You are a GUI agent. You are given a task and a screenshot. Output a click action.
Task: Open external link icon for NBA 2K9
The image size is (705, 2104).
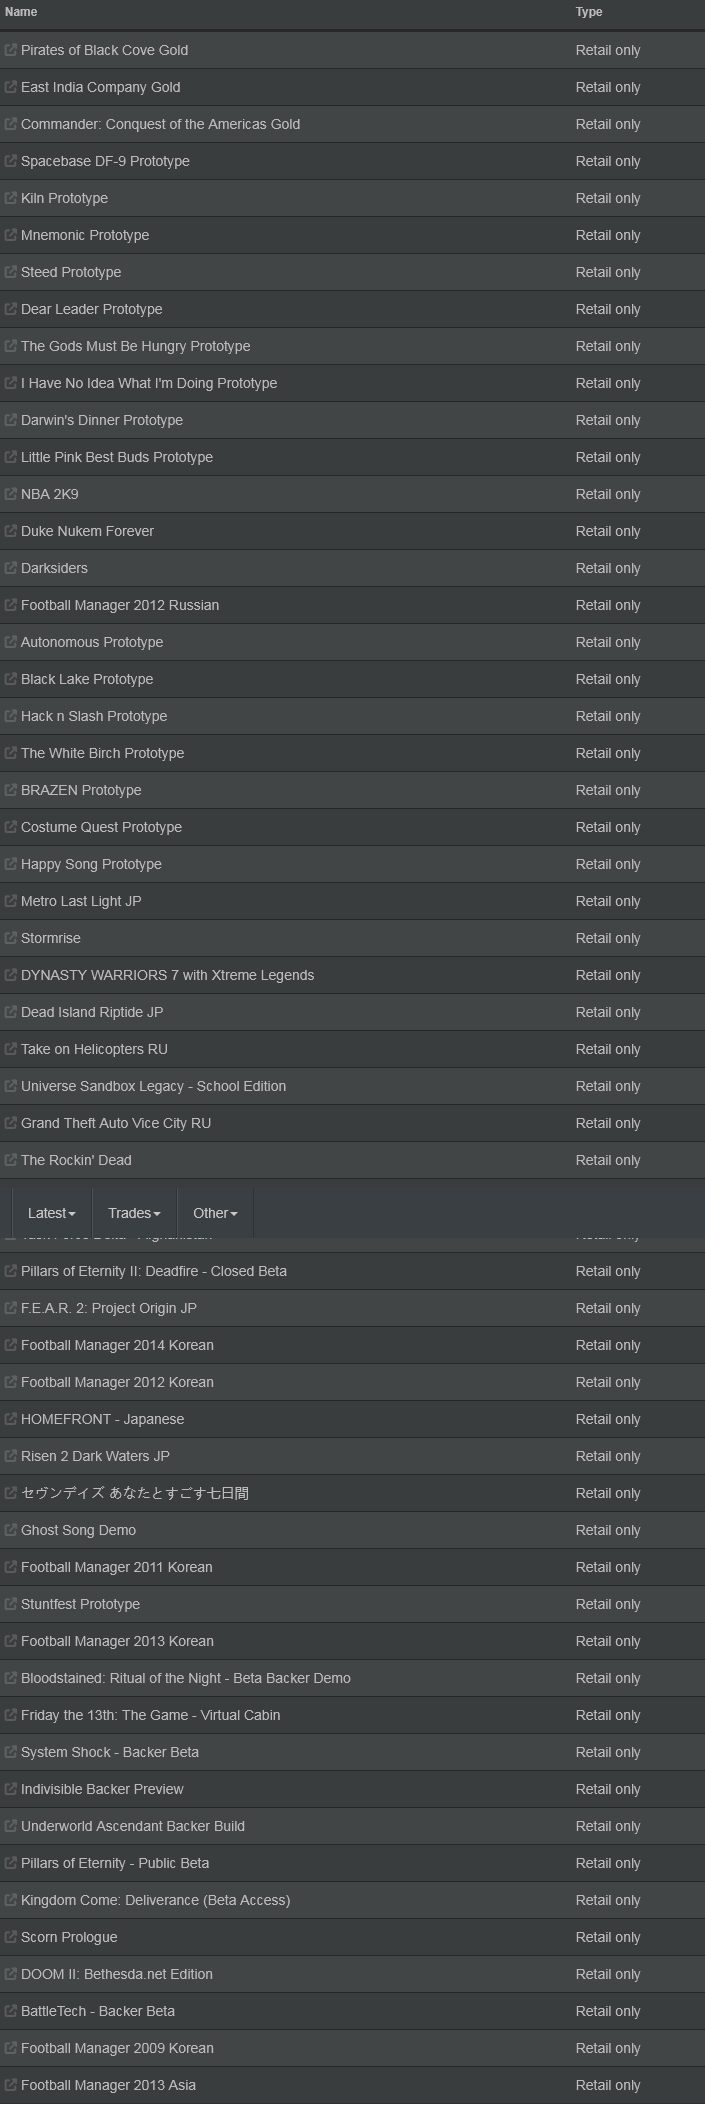10,494
